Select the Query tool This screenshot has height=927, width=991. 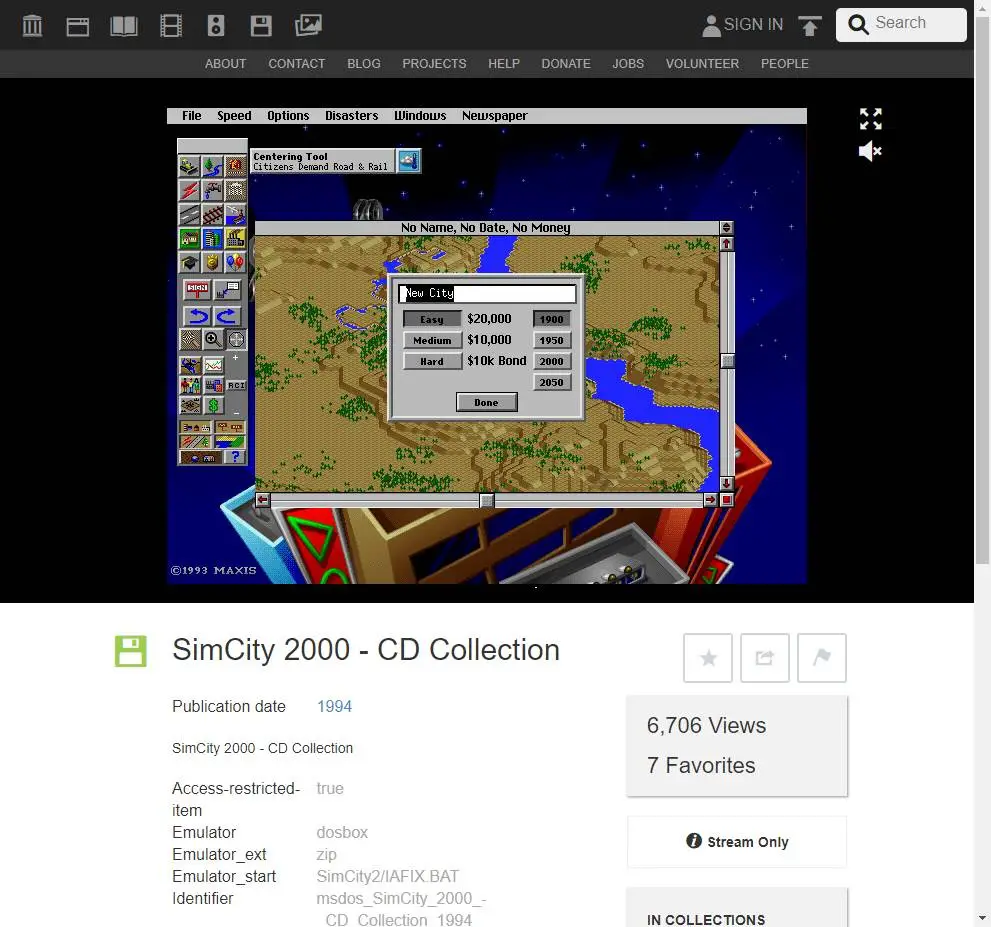click(227, 289)
